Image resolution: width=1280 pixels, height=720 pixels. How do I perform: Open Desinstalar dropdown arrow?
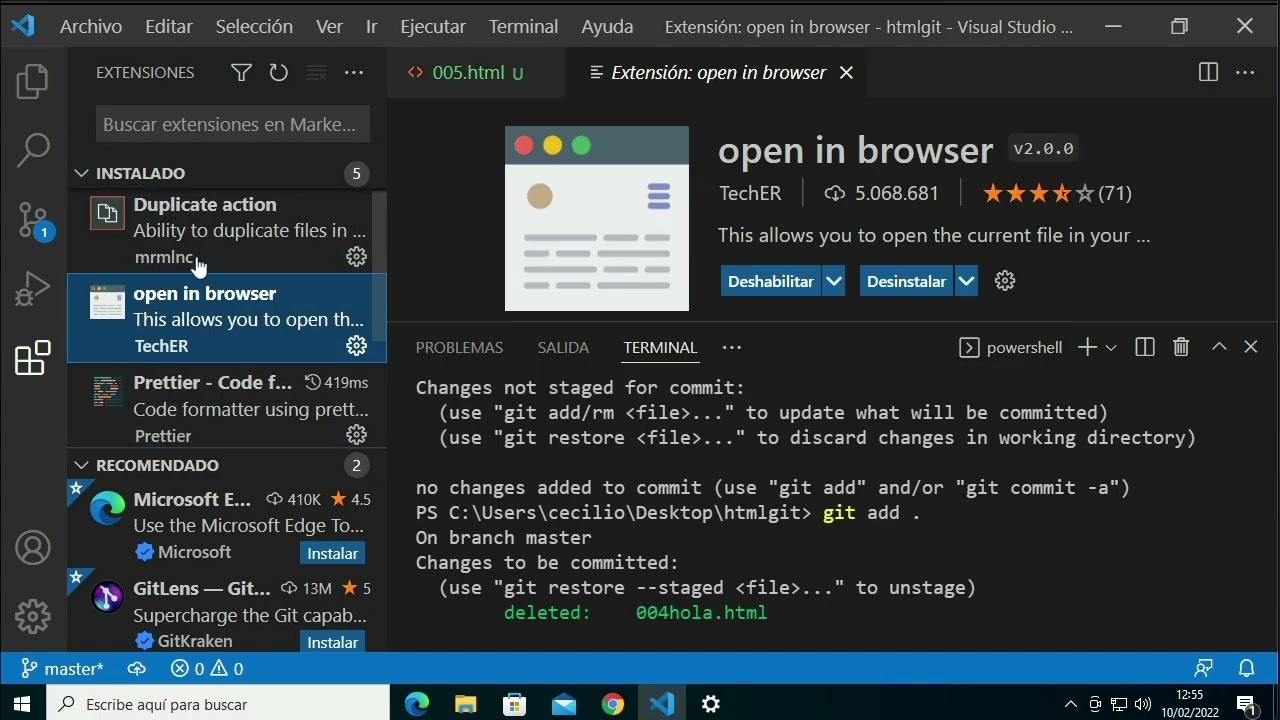pos(966,281)
